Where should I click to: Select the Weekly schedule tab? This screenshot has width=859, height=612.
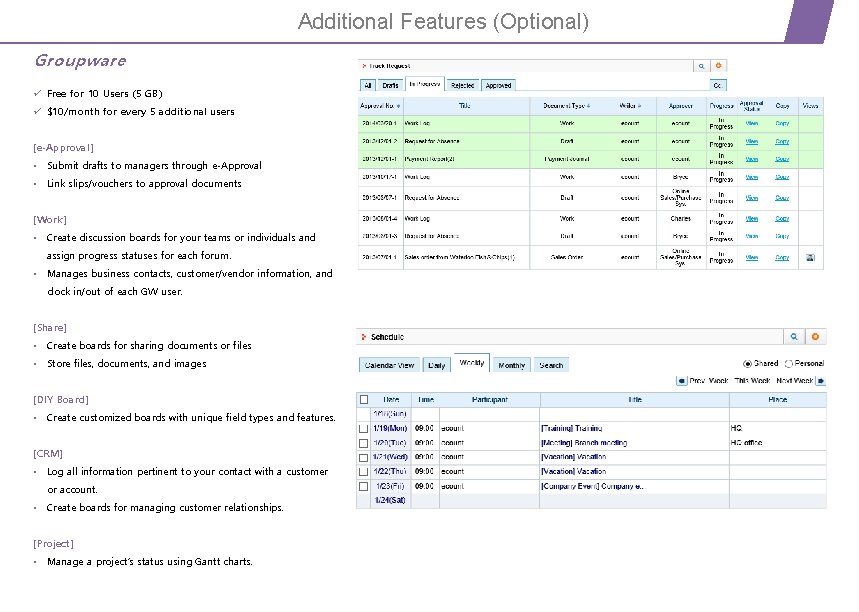point(472,363)
